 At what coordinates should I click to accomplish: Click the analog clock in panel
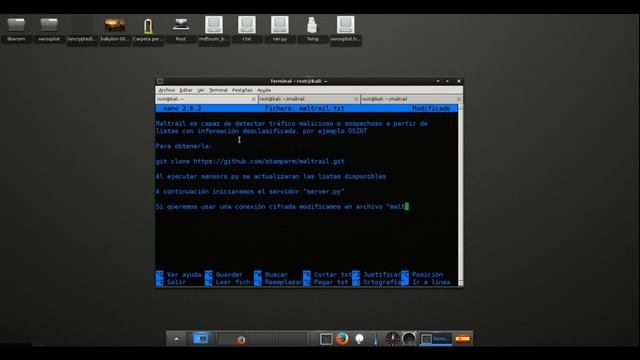point(393,339)
